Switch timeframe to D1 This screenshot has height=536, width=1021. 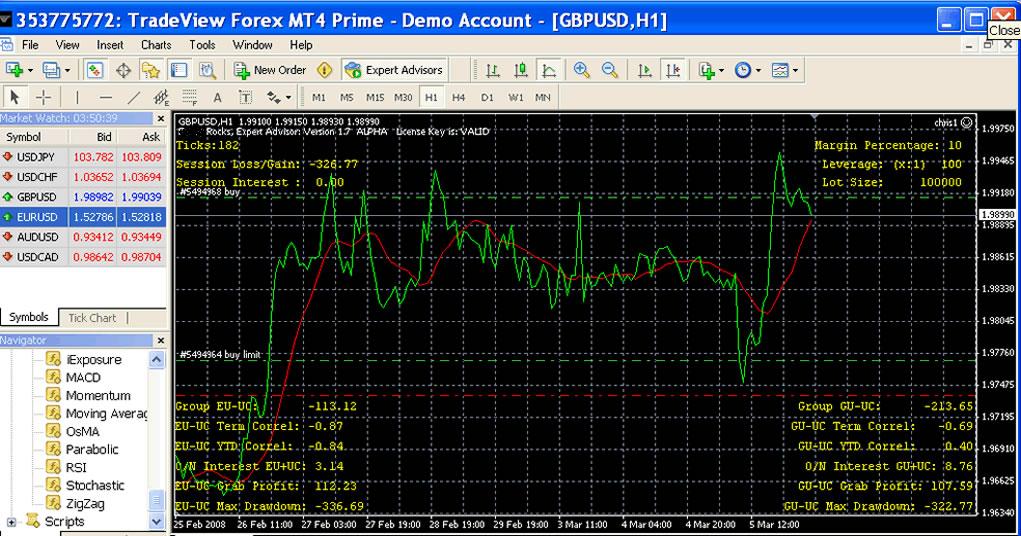(x=487, y=98)
